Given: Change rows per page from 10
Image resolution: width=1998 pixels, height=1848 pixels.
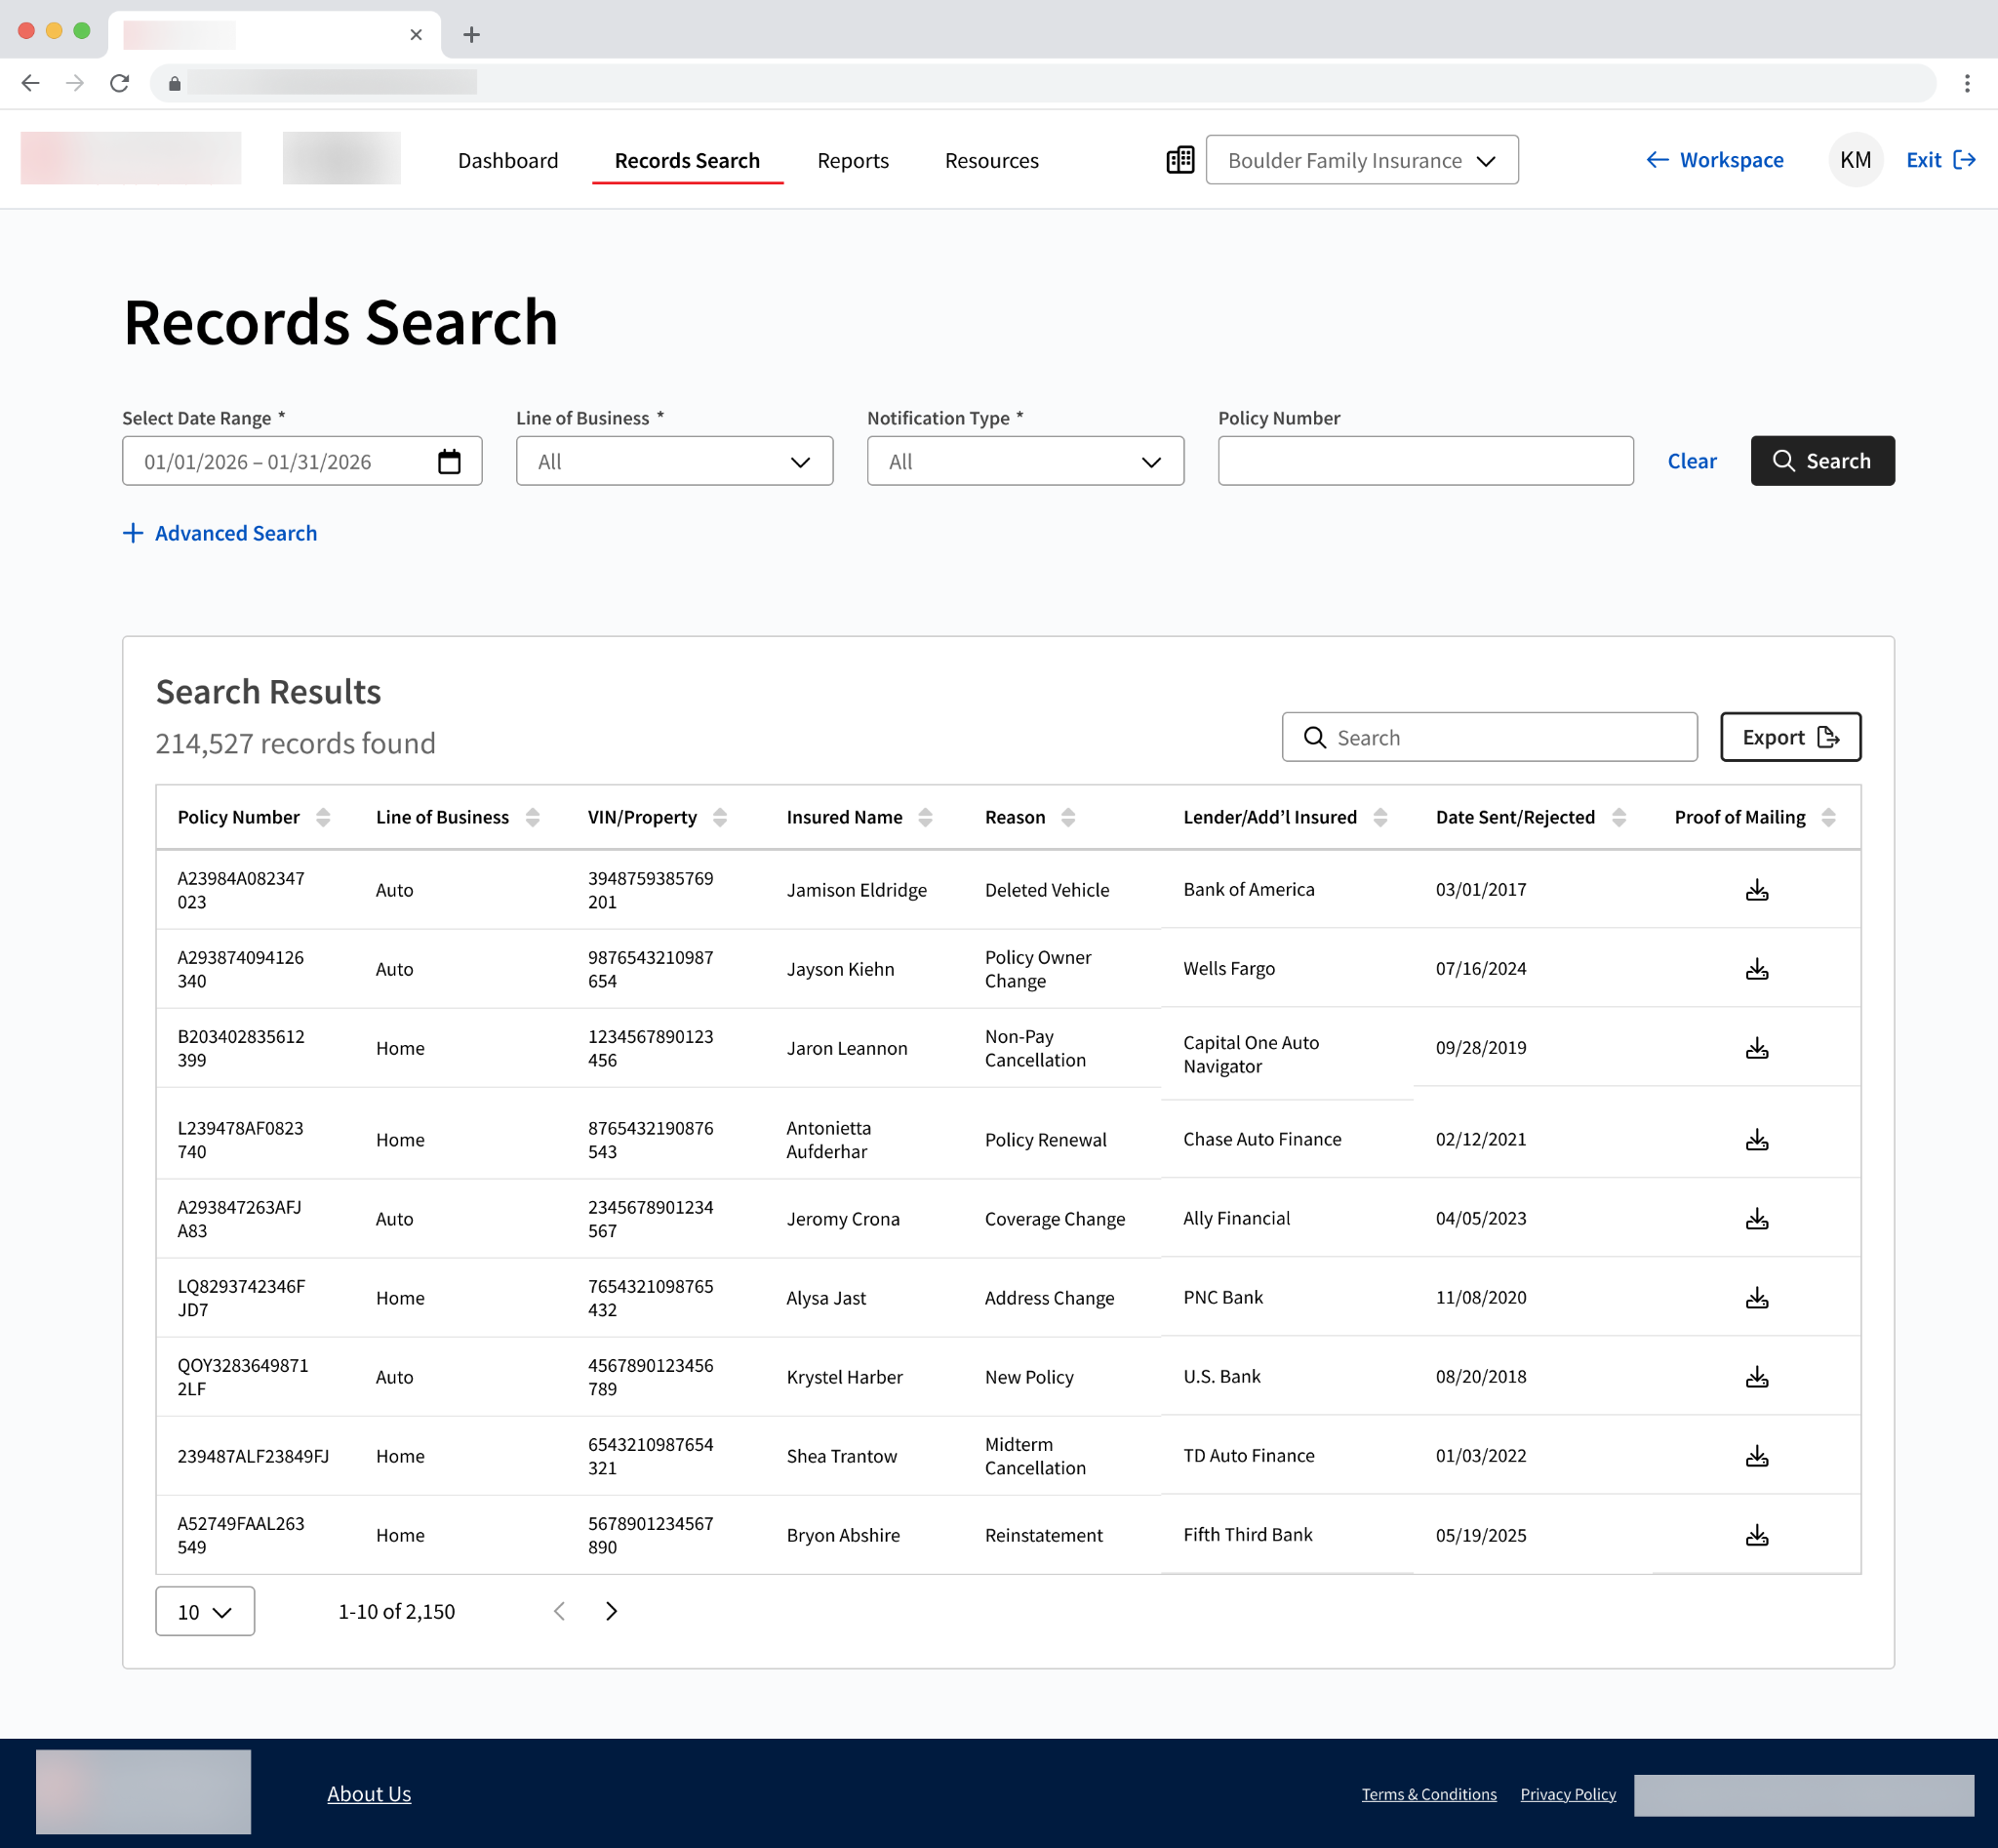Looking at the screenshot, I should tap(205, 1611).
